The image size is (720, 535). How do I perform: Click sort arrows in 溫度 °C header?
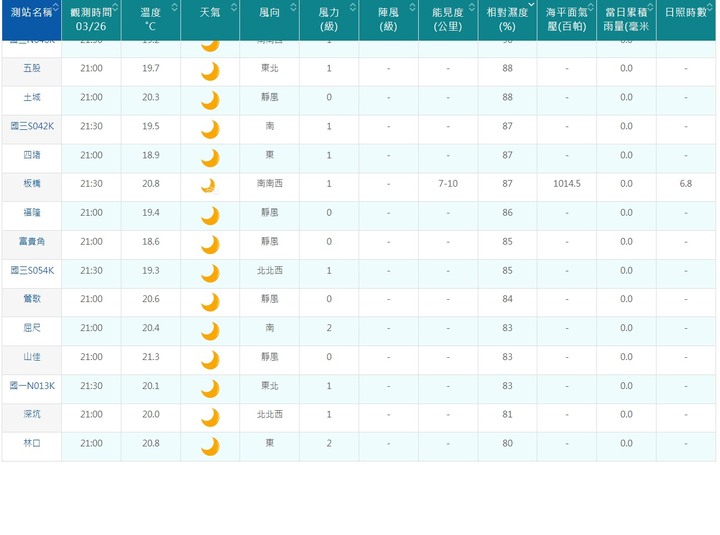(x=174, y=7)
